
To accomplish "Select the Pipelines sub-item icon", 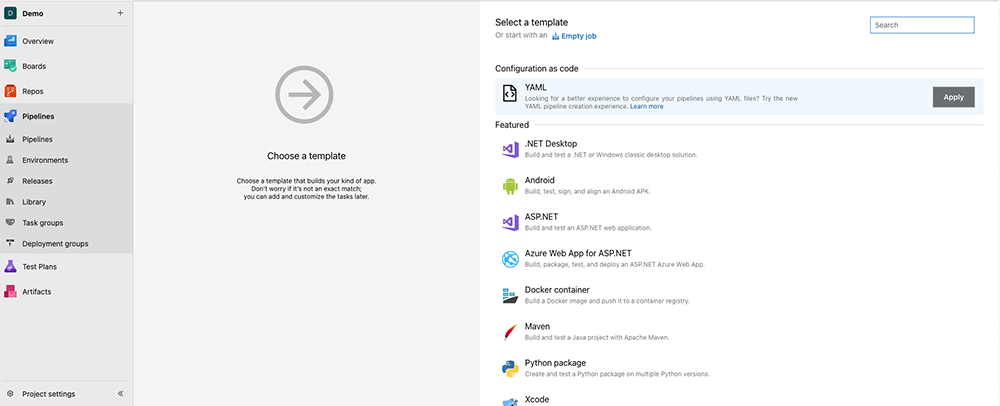I will tap(10, 139).
